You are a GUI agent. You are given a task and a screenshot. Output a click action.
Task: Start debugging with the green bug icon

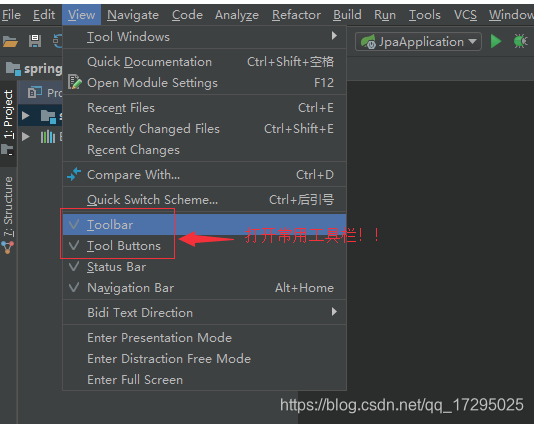[x=520, y=41]
